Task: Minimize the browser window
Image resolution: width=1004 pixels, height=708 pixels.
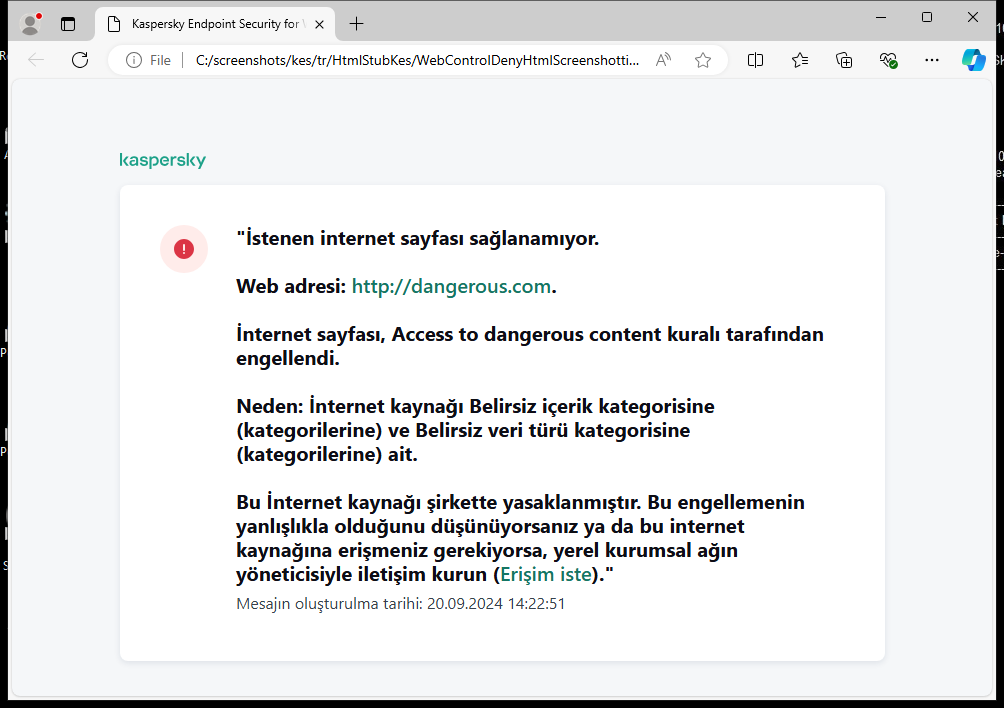Action: pyautogui.click(x=881, y=17)
